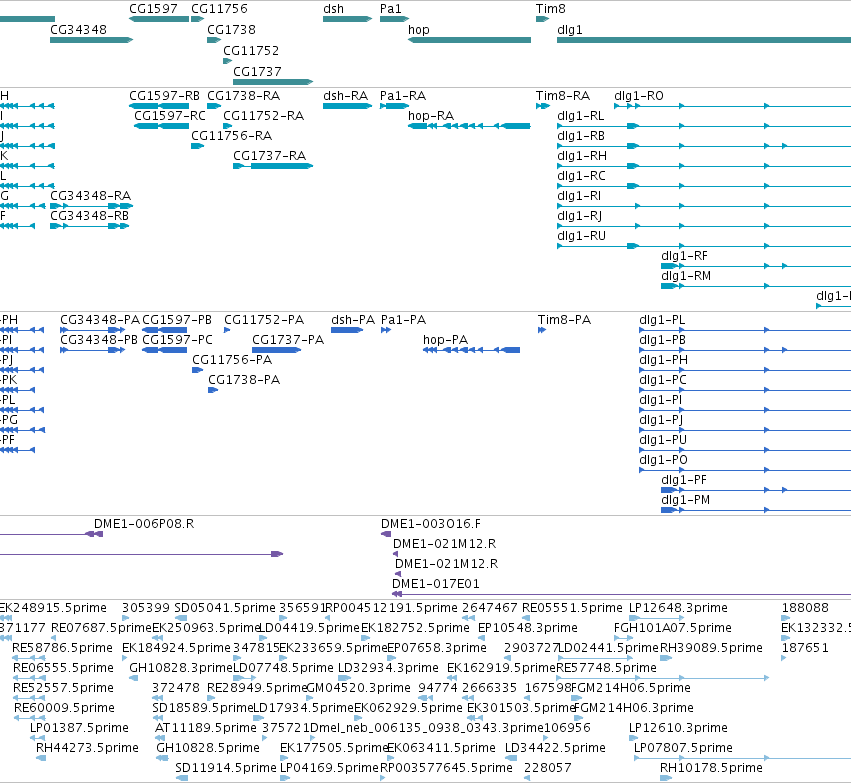Select transcript label dsh-RA
Image resolution: width=851 pixels, height=783 pixels.
pos(345,96)
